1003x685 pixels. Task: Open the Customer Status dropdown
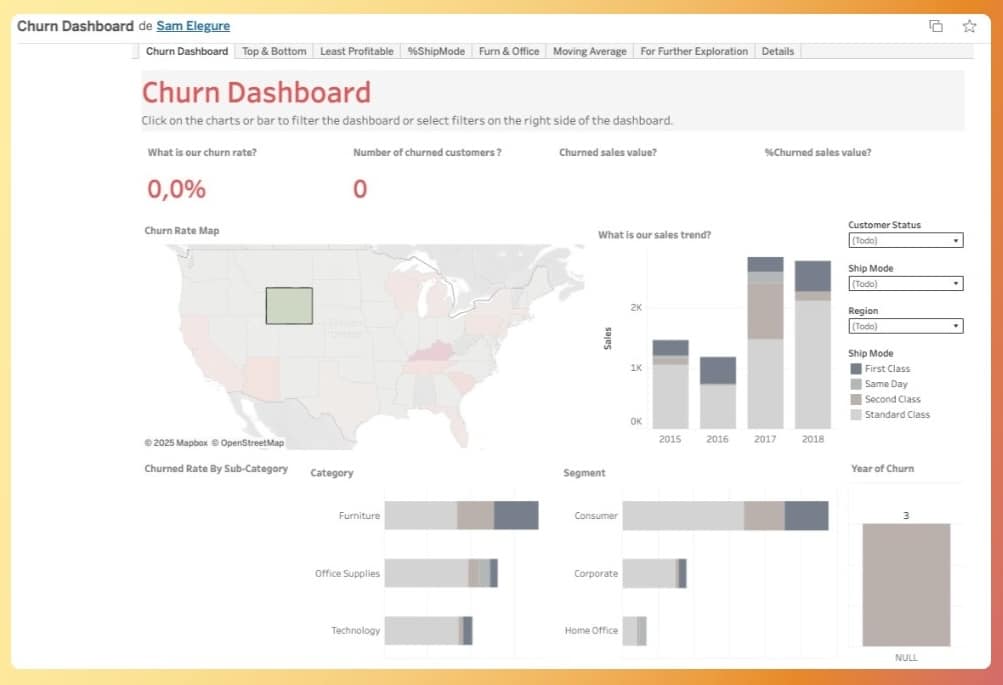point(905,241)
